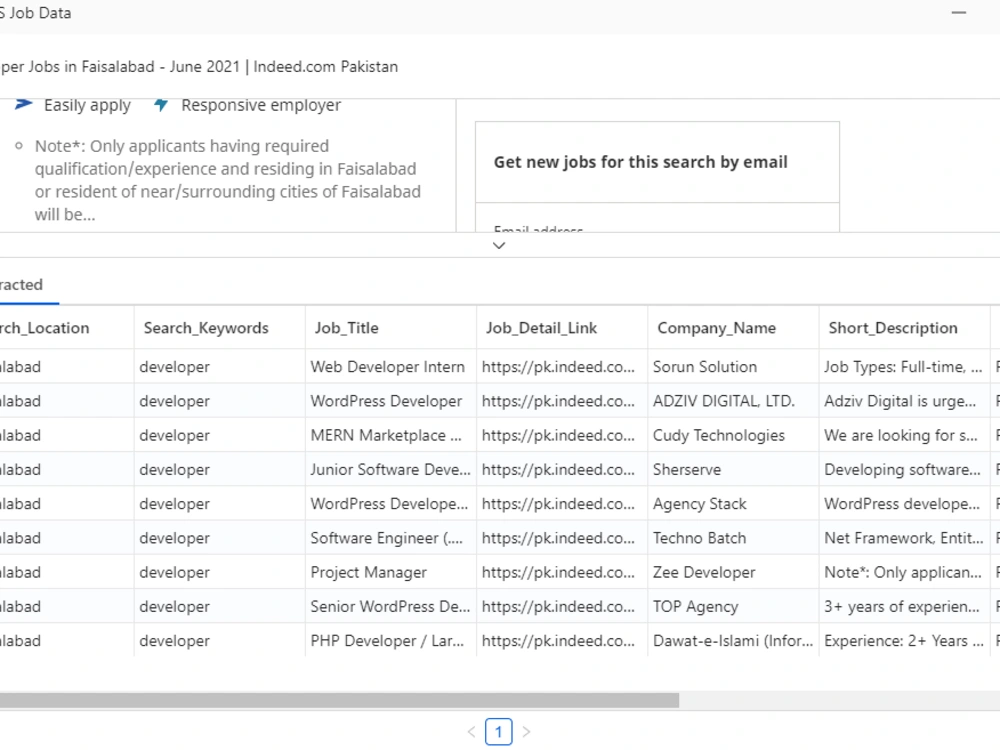Click the Techno Batch company cell

(x=733, y=538)
